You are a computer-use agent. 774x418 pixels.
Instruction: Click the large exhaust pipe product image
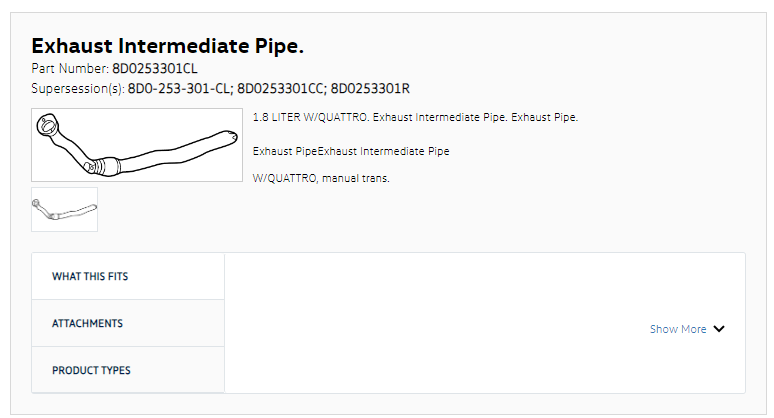(x=137, y=145)
